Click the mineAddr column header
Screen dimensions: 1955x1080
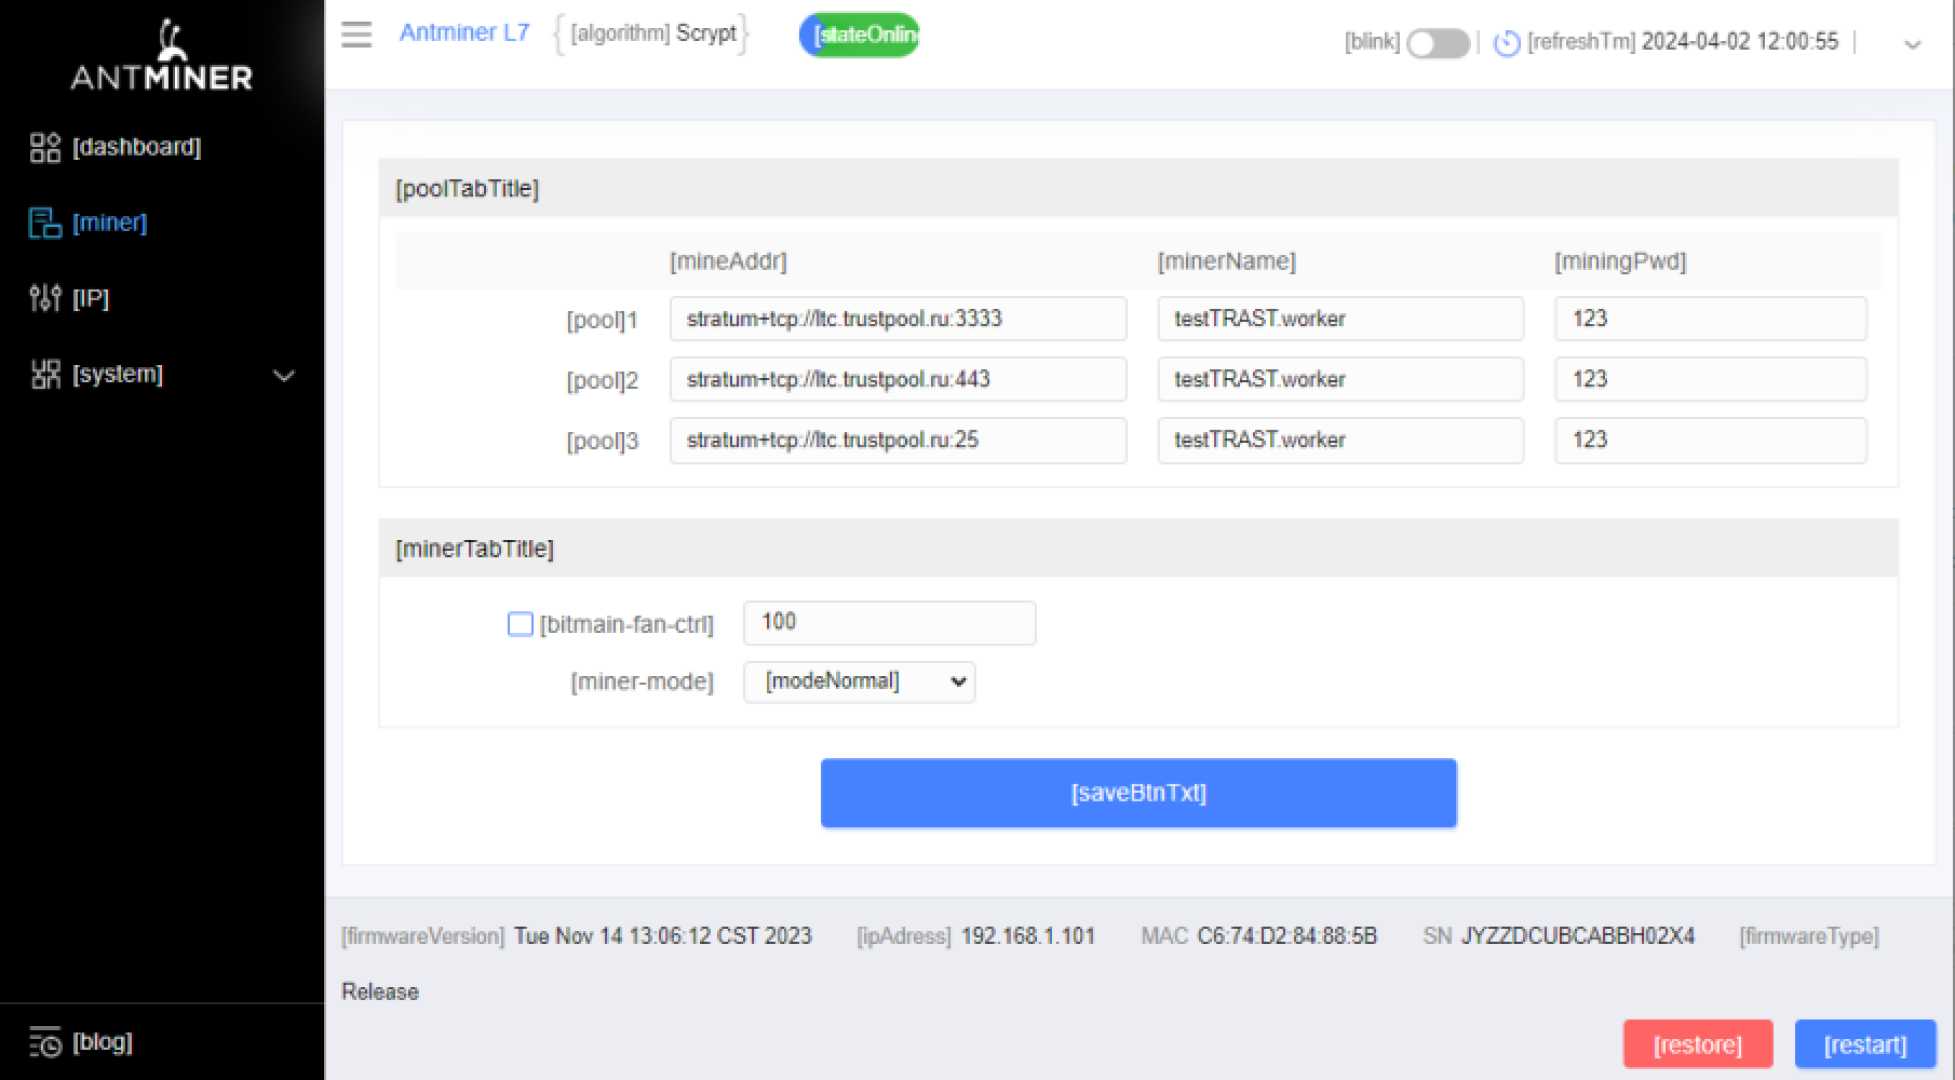[728, 262]
